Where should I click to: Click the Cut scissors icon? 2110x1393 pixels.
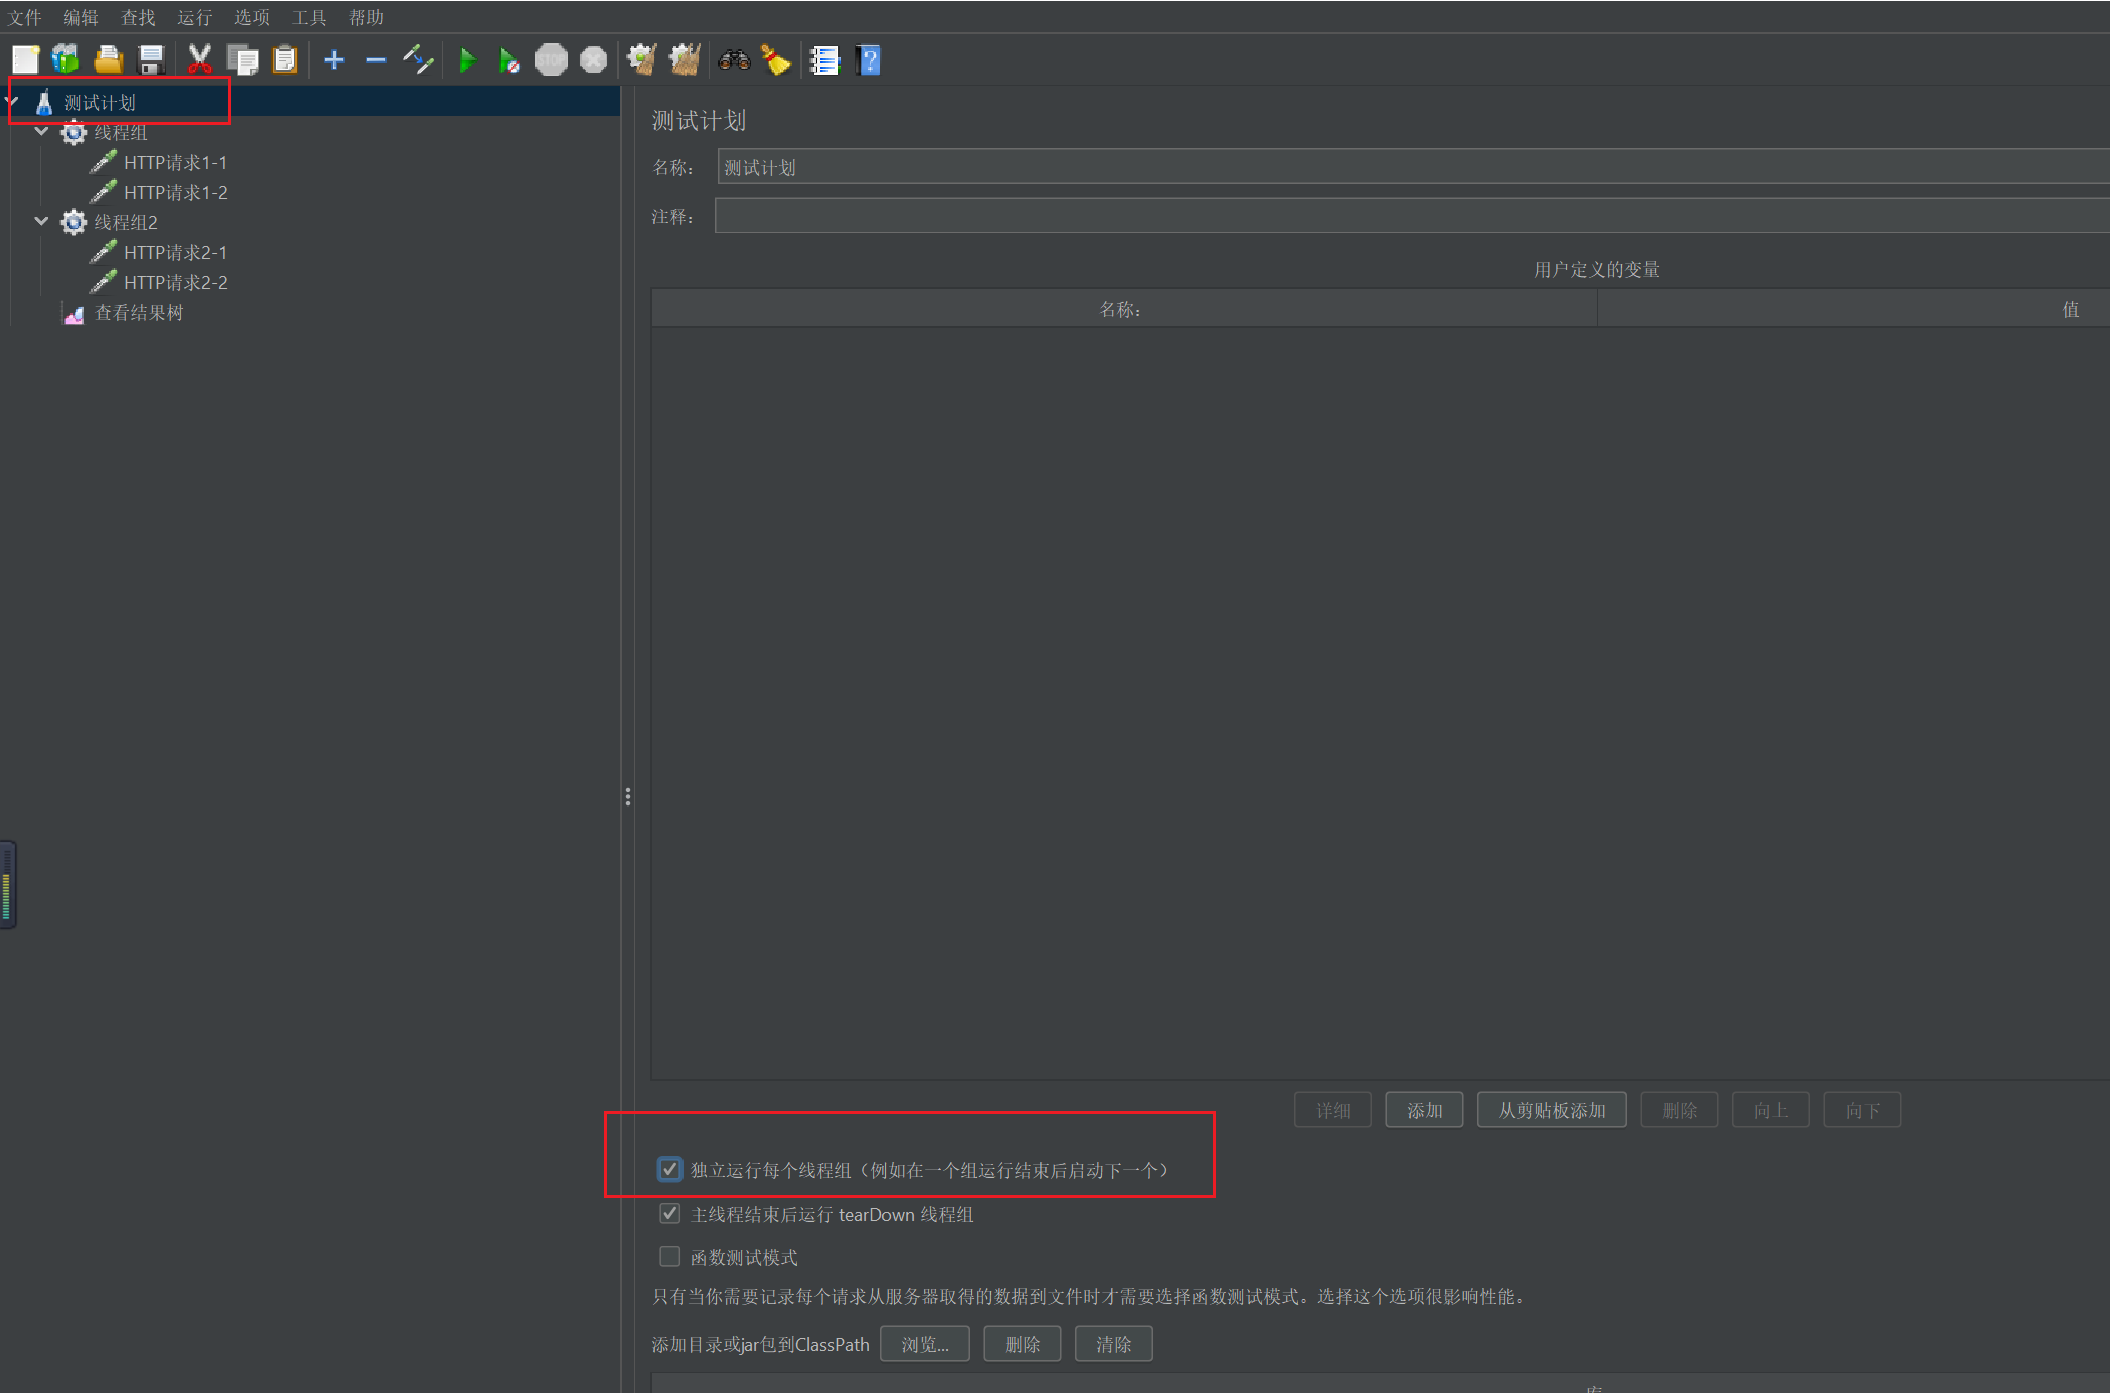200,61
